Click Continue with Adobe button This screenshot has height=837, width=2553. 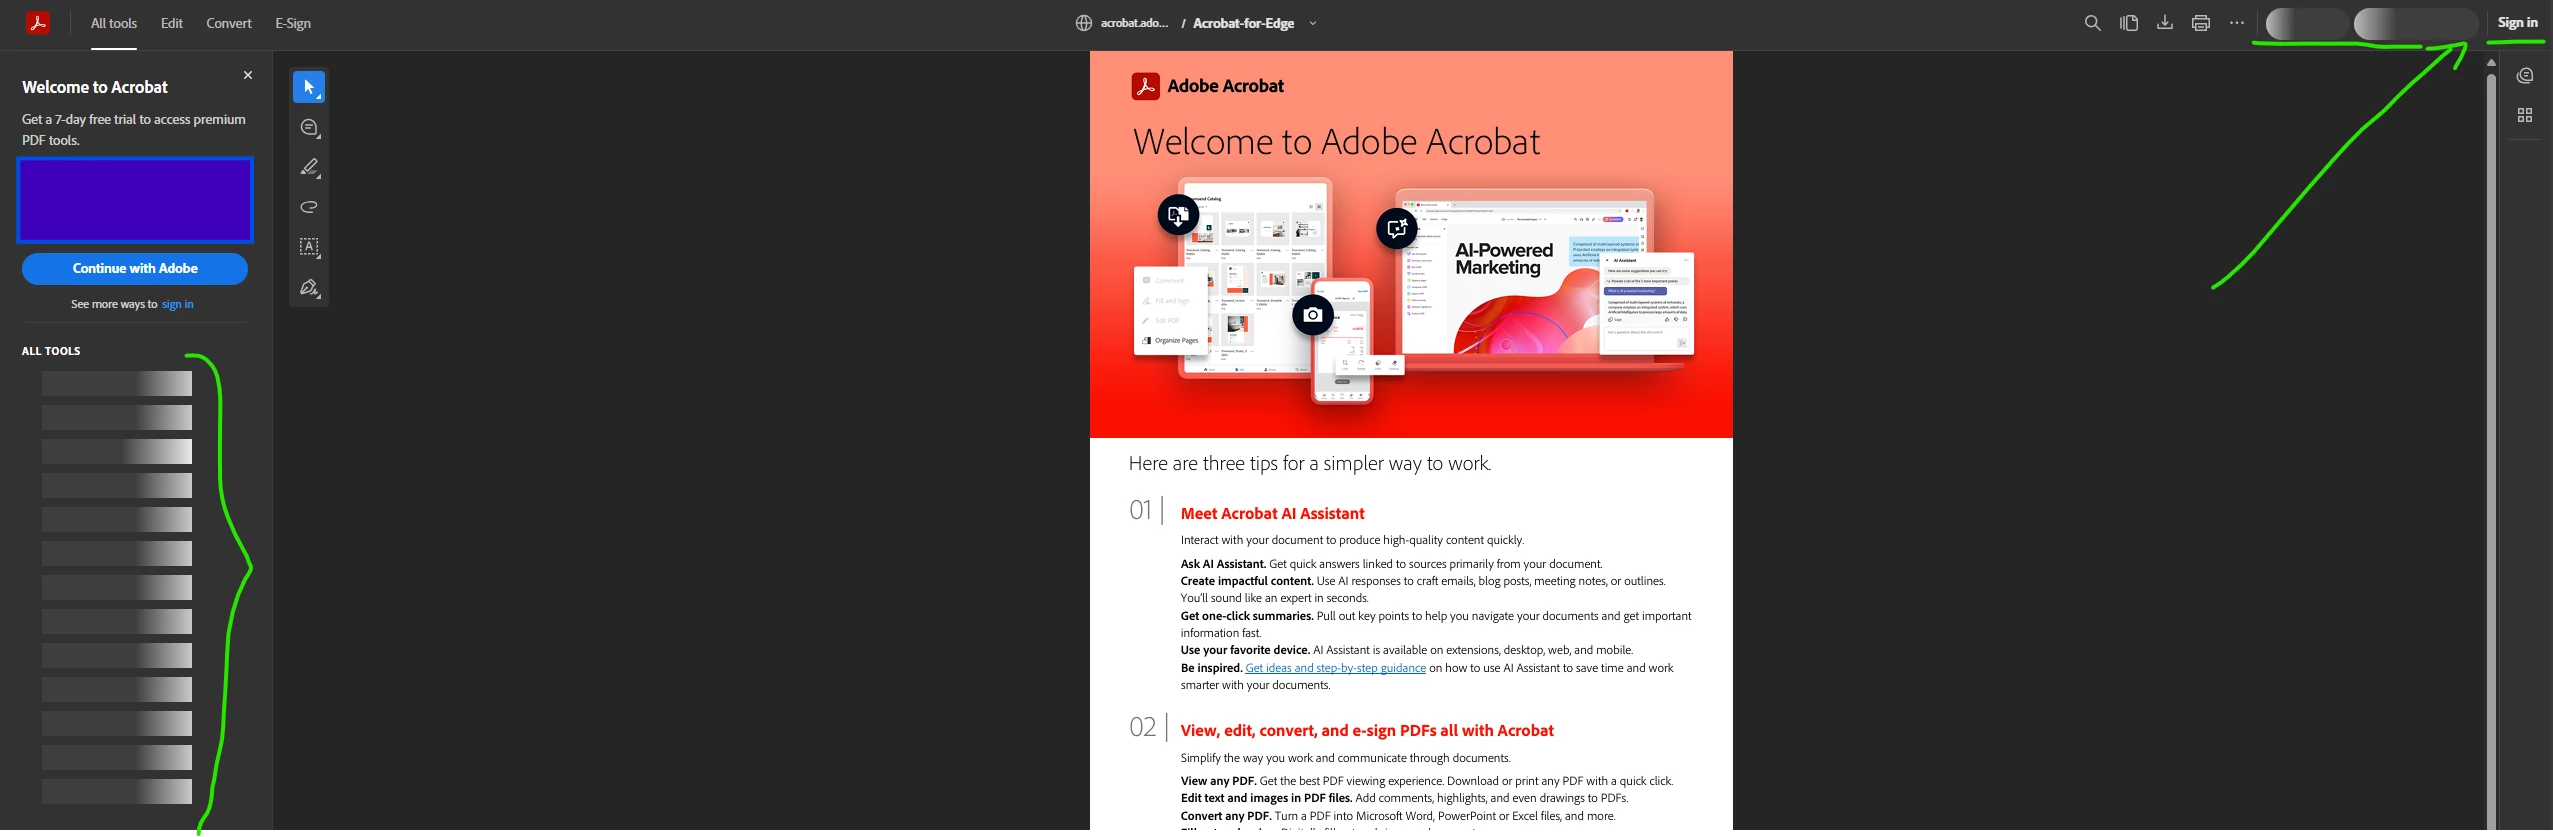[x=135, y=268]
